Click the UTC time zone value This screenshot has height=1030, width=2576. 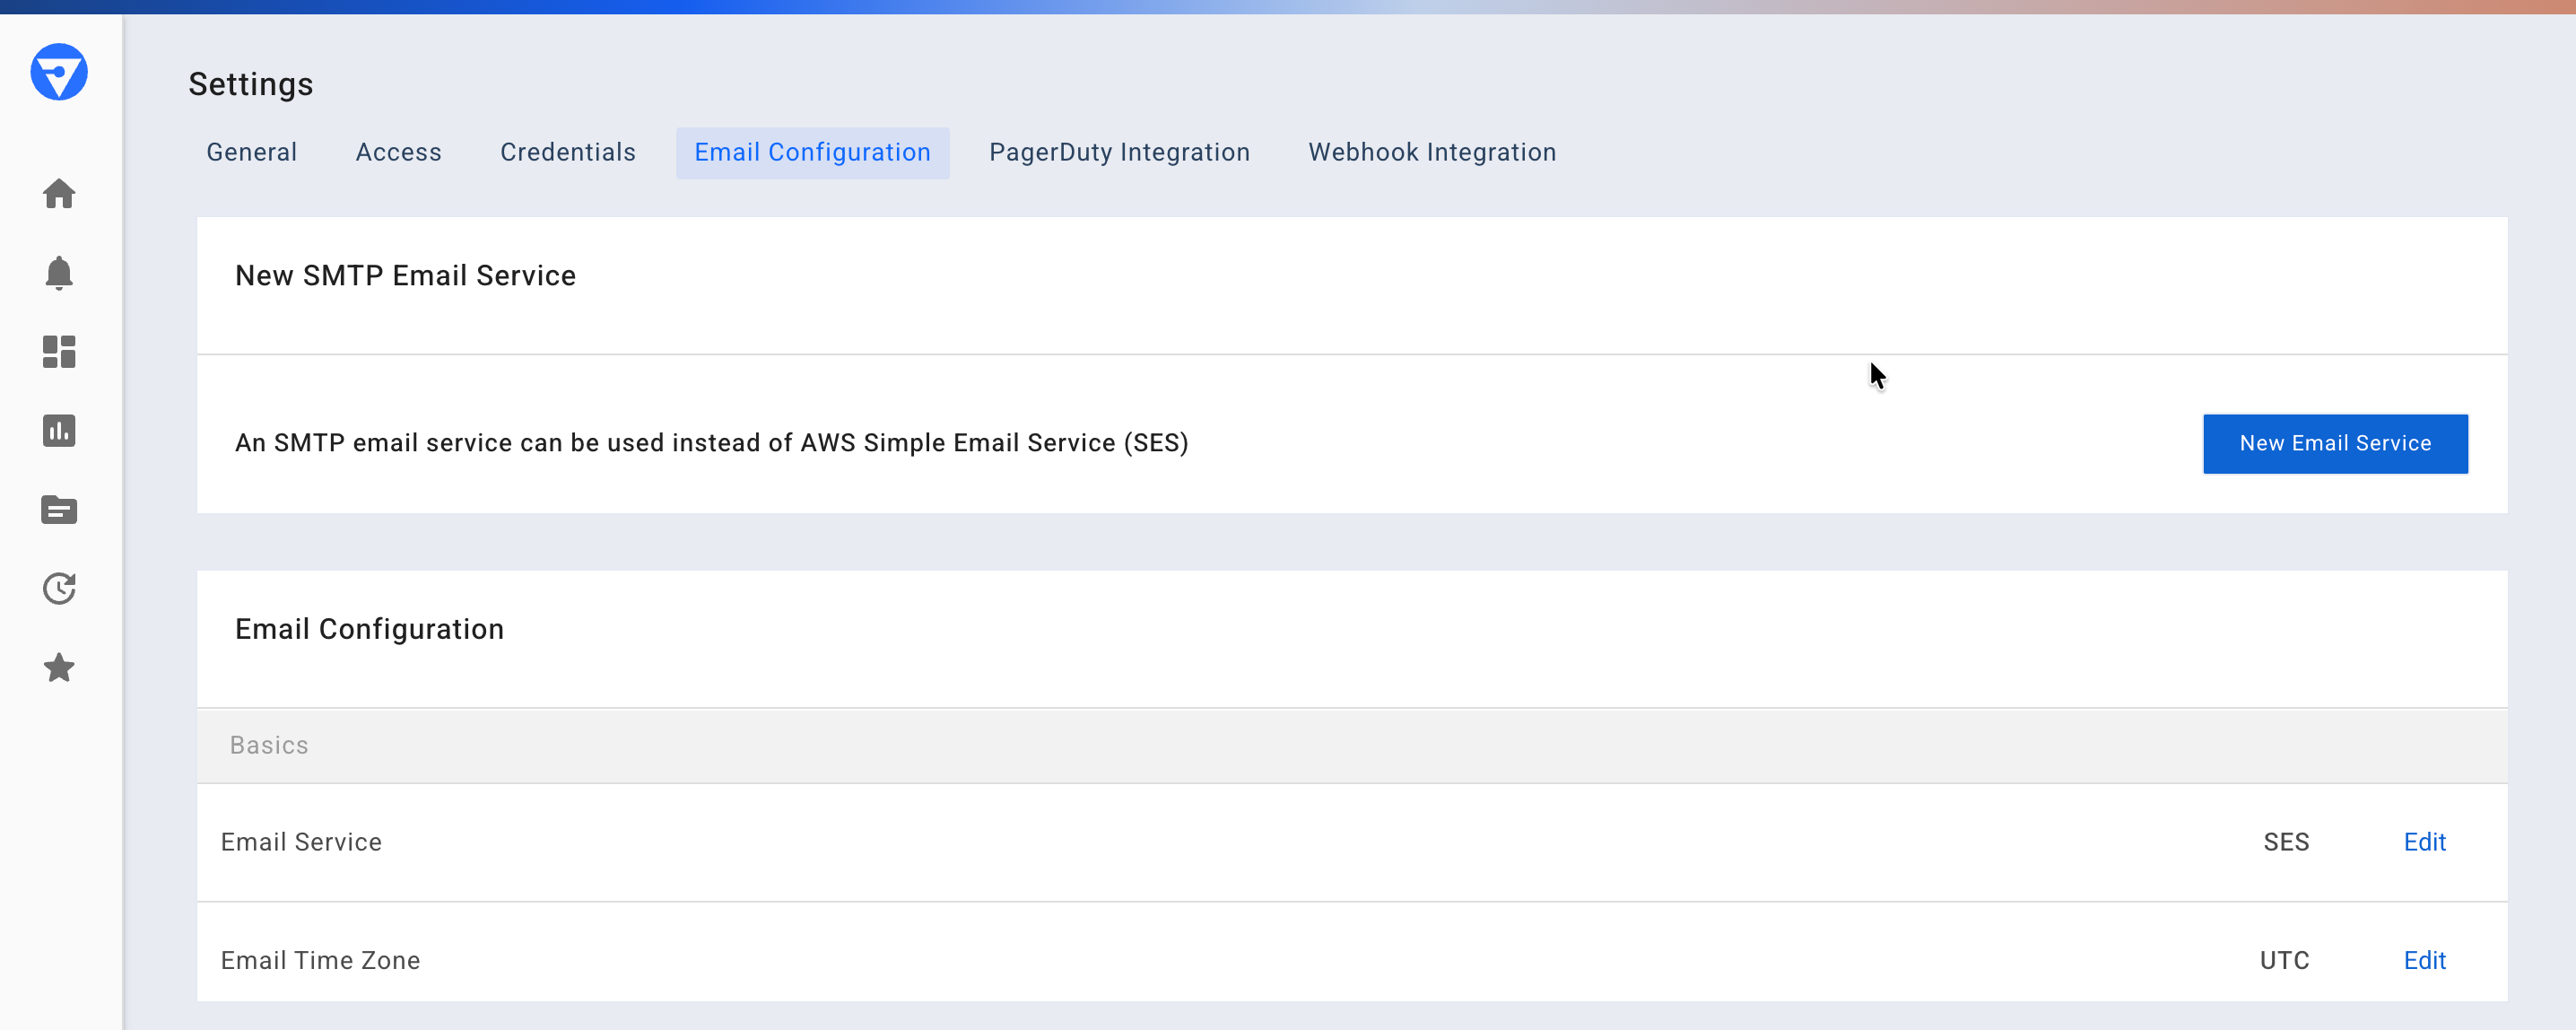2284,960
